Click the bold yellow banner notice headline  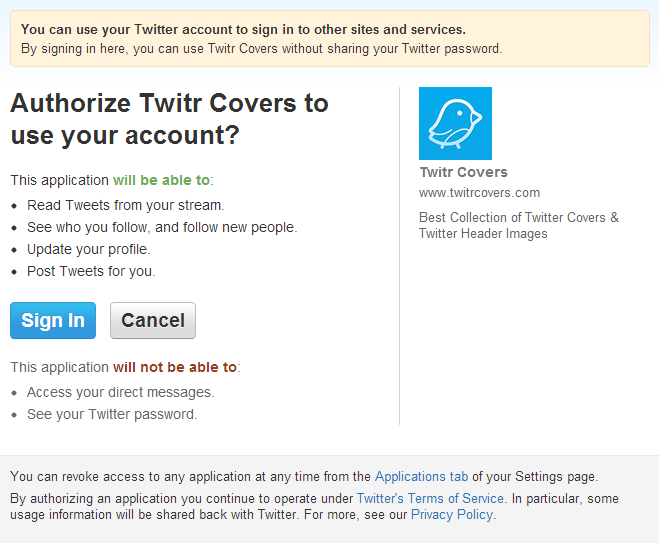click(x=243, y=30)
